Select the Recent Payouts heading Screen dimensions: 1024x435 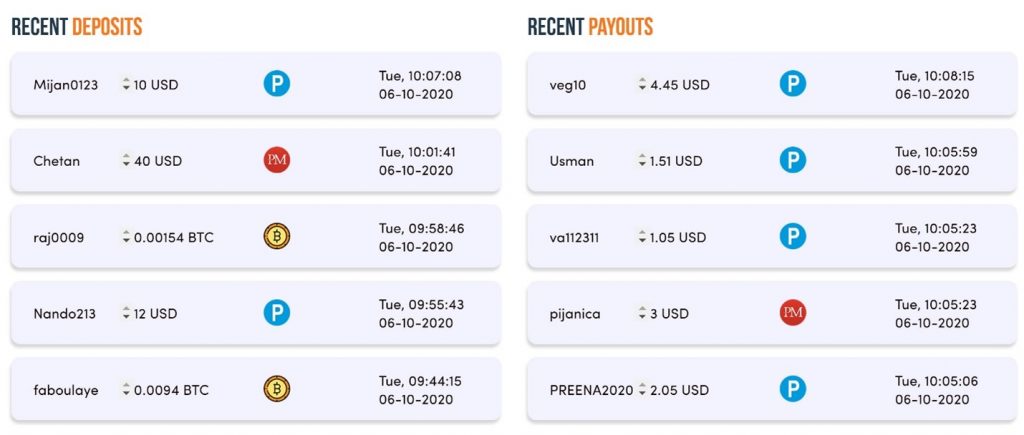click(590, 27)
